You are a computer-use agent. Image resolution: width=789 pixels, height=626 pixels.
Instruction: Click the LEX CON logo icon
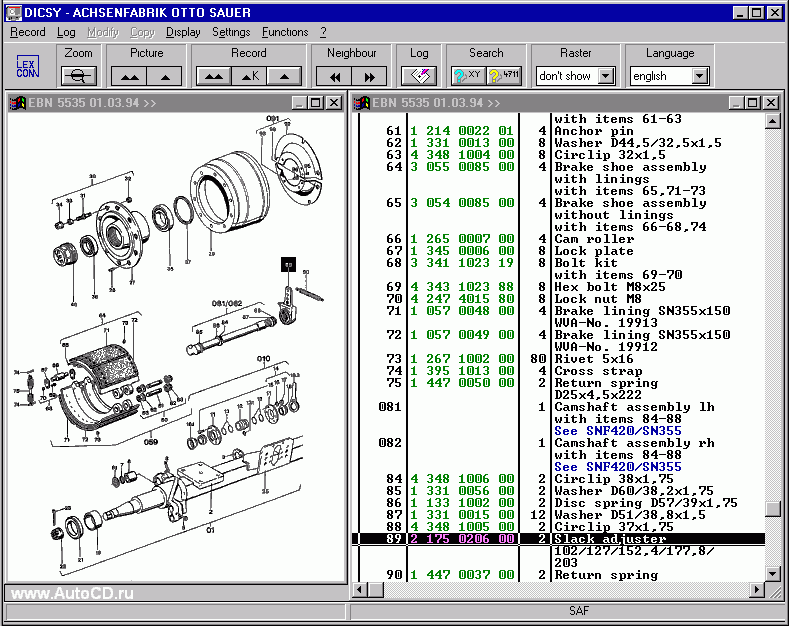(x=27, y=67)
